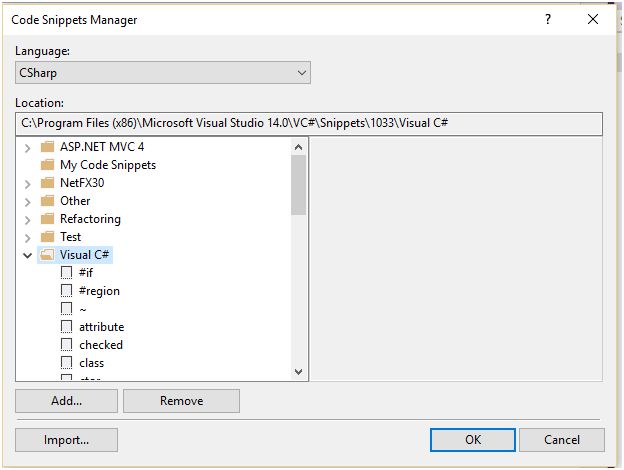Select the class snippet item
Image resolution: width=624 pixels, height=470 pixels.
click(92, 363)
